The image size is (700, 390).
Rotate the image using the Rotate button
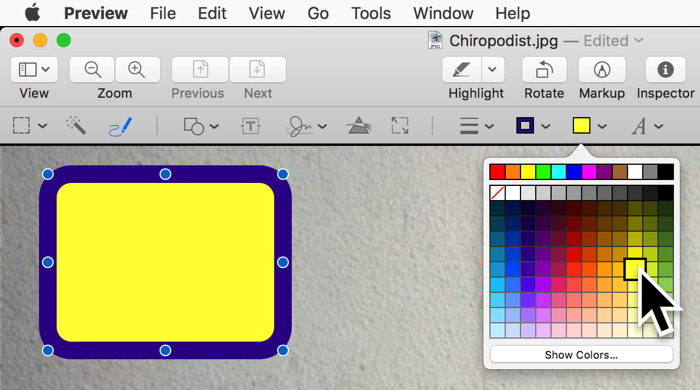click(x=544, y=70)
